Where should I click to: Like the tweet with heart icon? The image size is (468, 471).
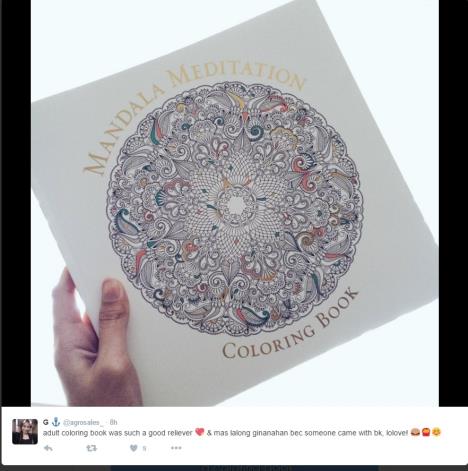tap(134, 448)
